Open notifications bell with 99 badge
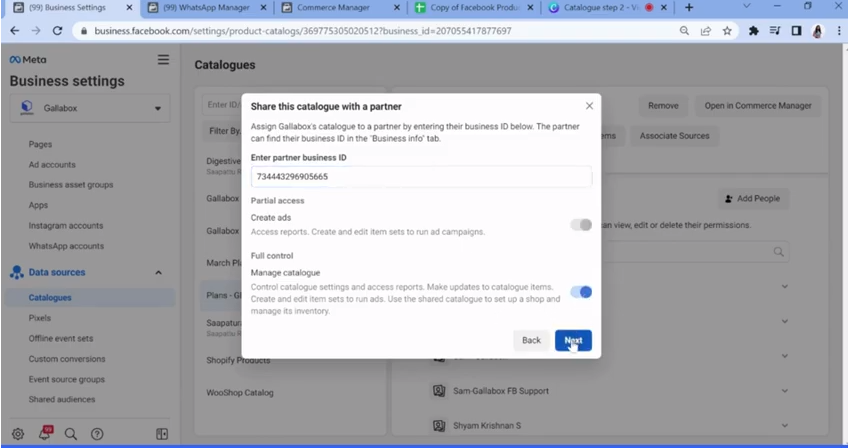848x448 pixels. pos(45,433)
